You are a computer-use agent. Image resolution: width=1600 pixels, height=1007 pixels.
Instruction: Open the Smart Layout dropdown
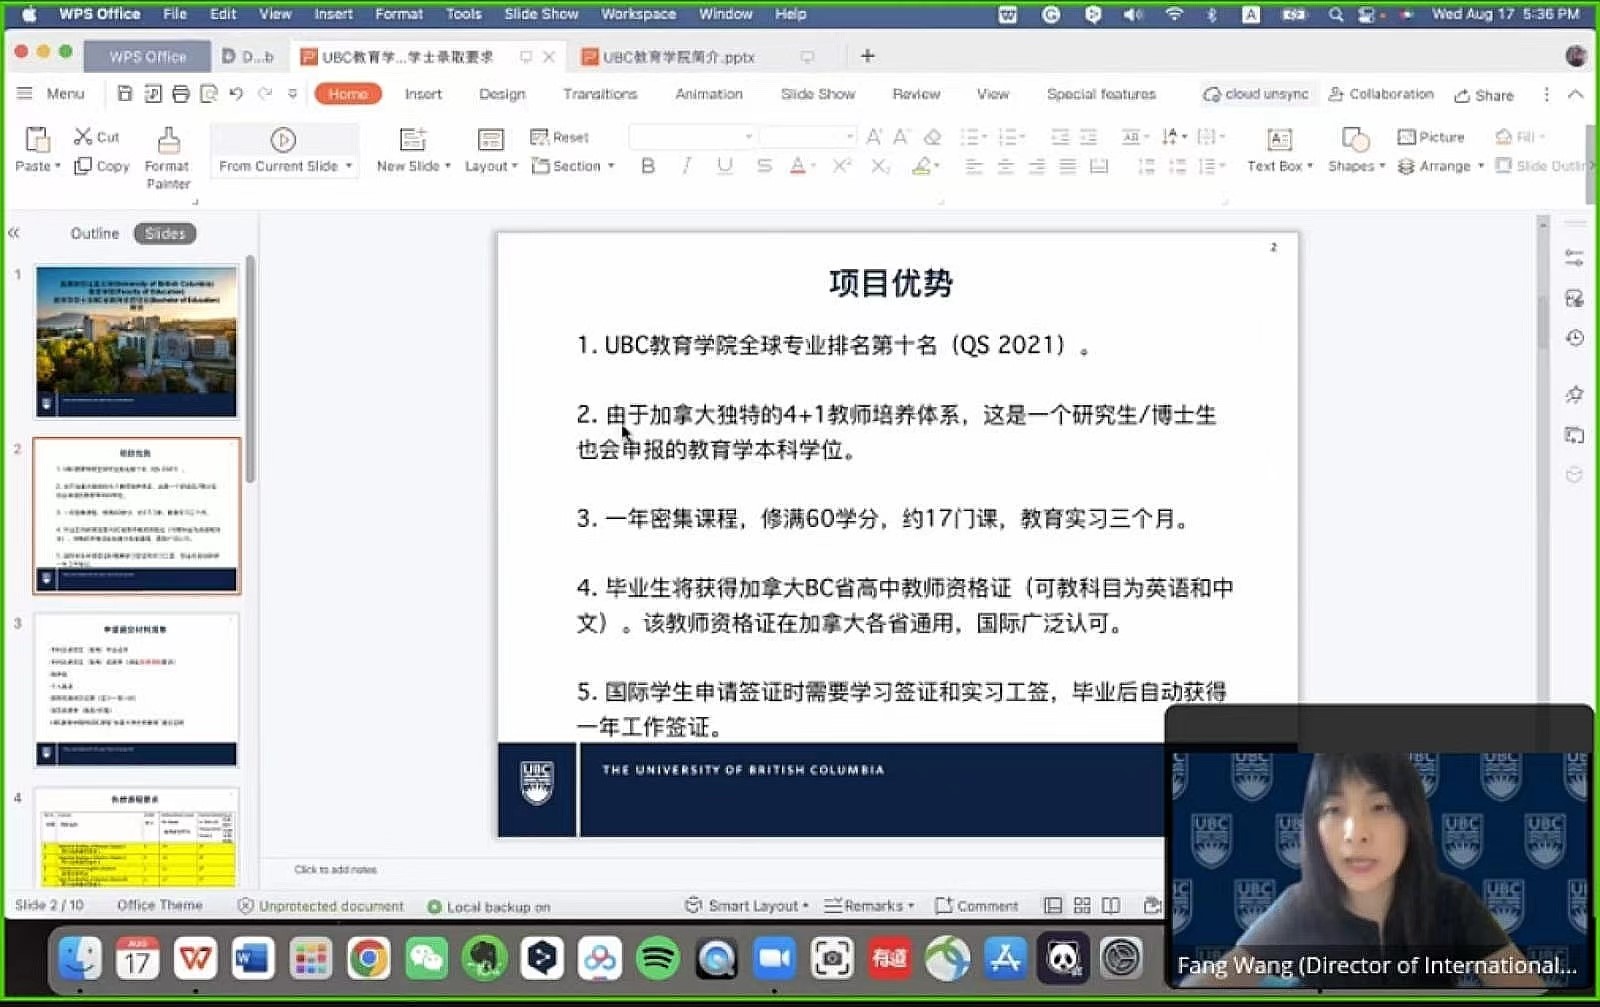click(x=747, y=906)
